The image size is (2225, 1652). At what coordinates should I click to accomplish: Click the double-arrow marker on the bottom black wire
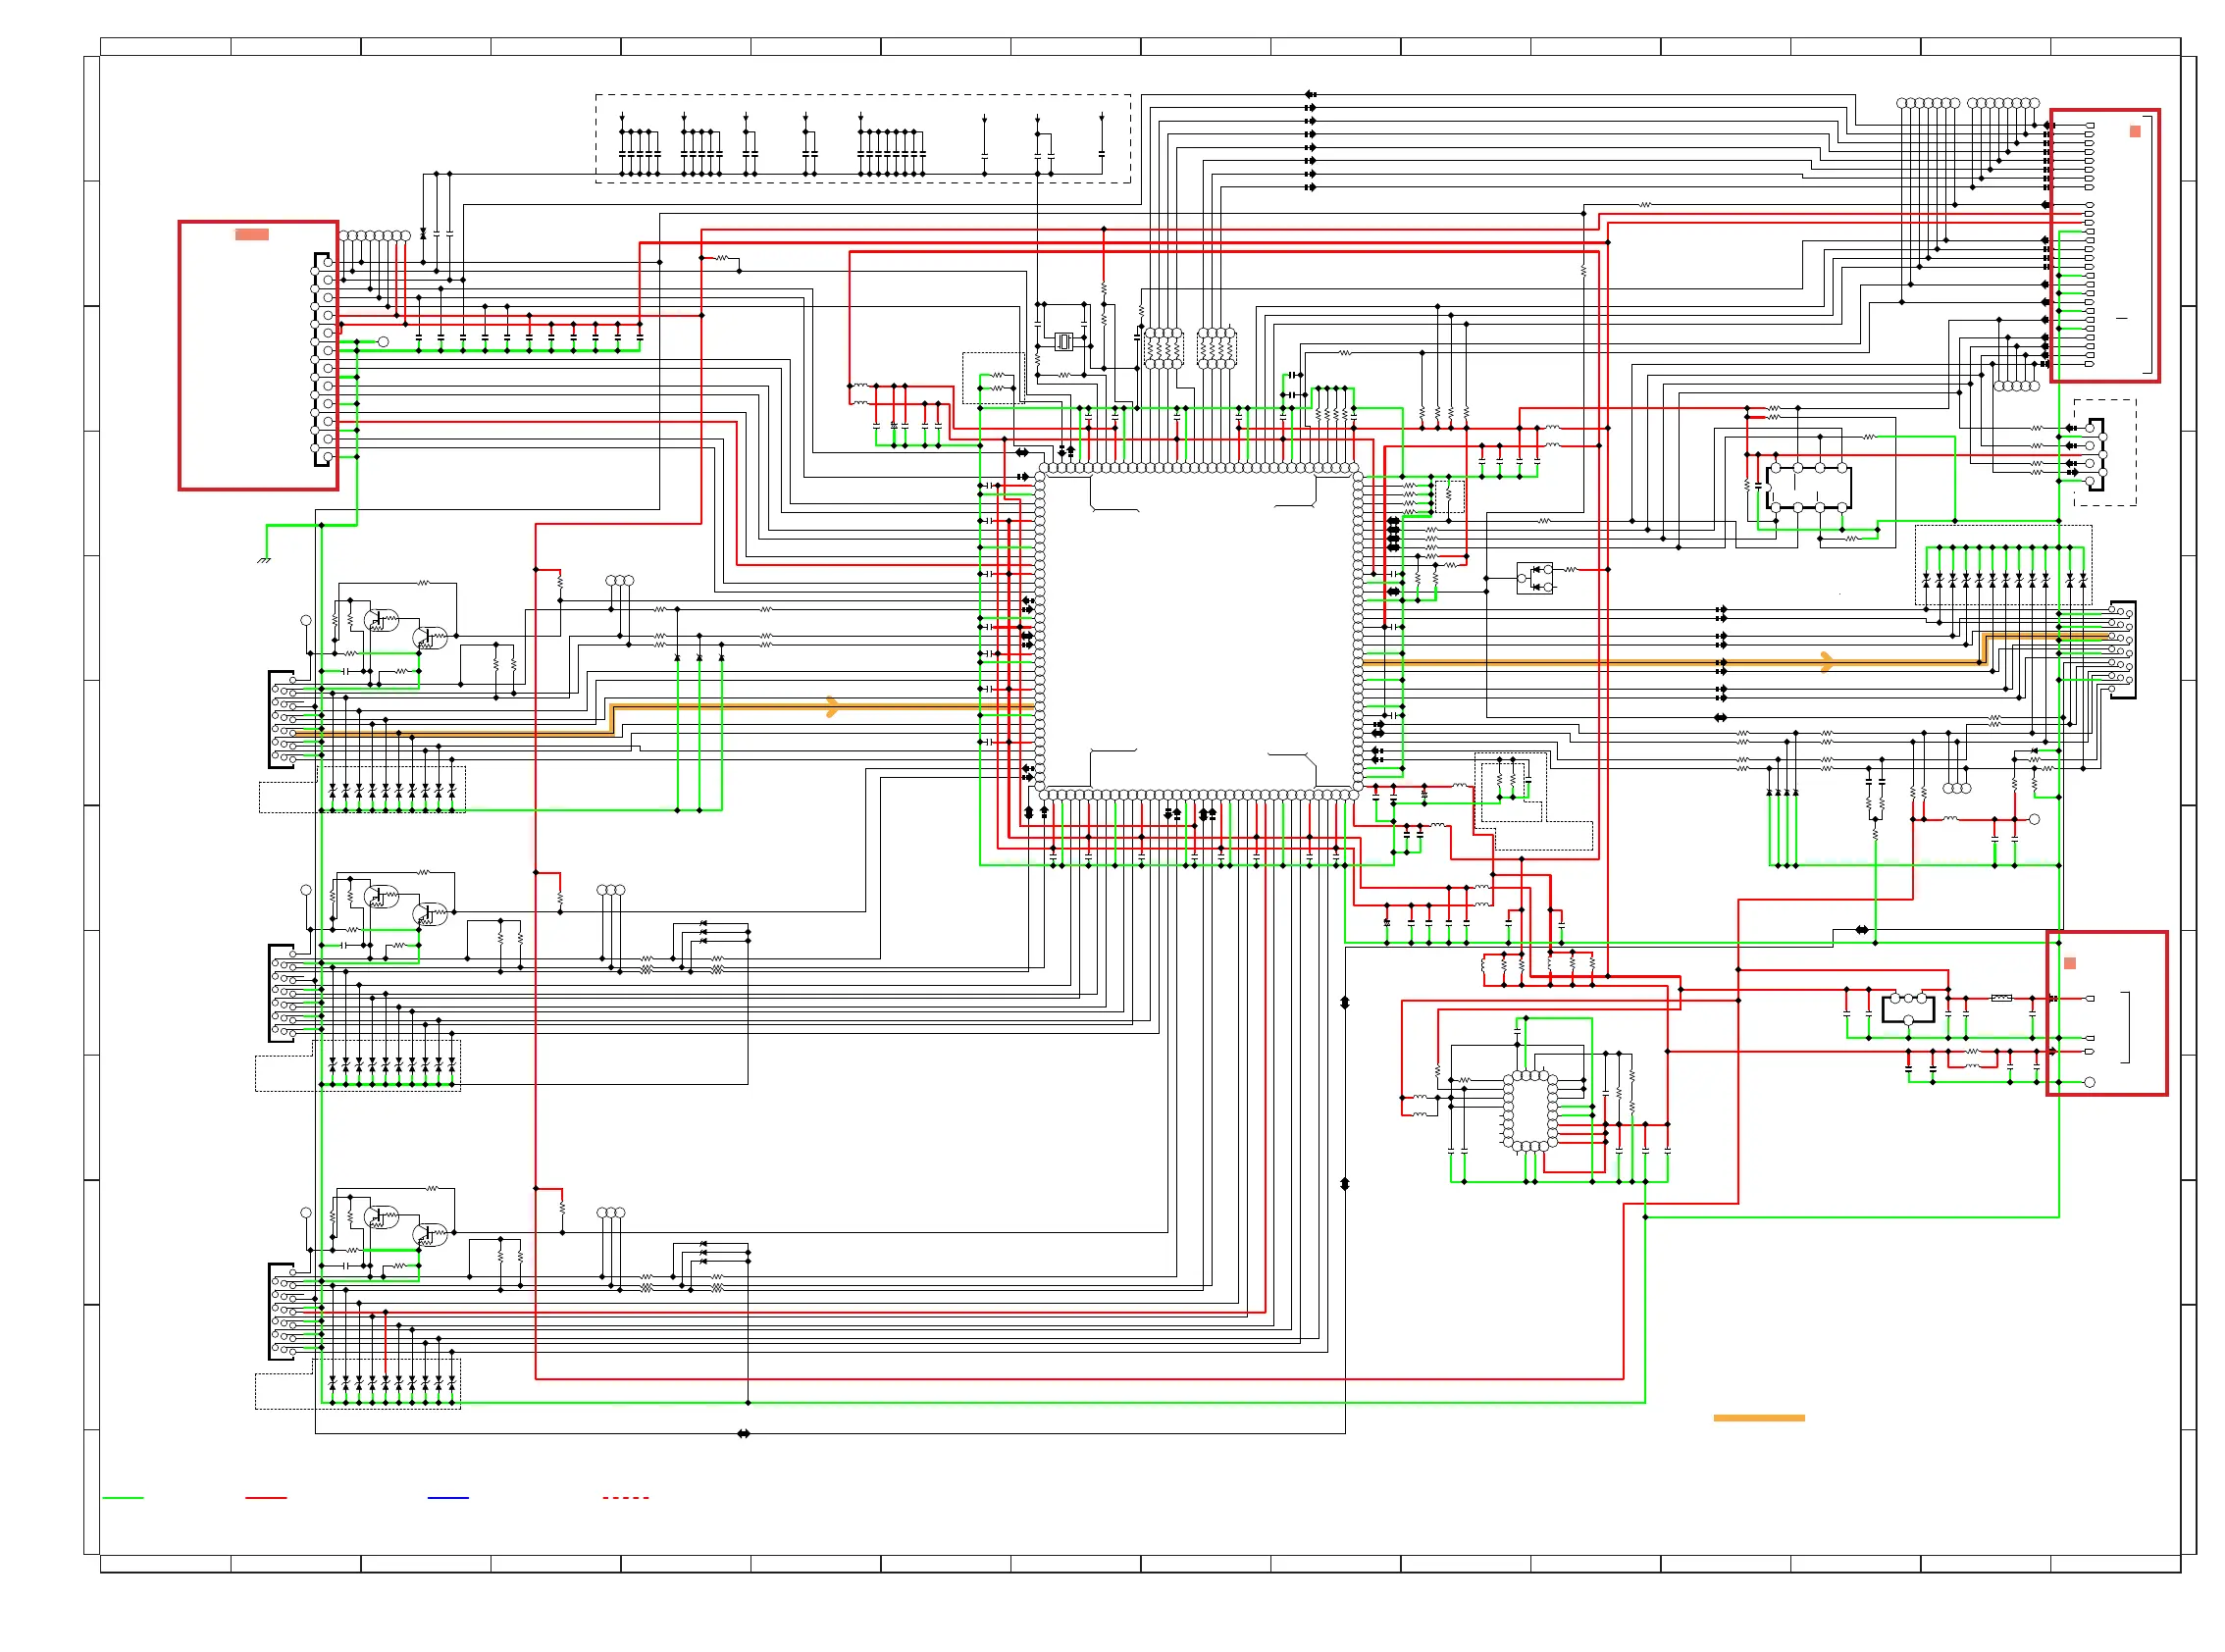click(x=743, y=1433)
